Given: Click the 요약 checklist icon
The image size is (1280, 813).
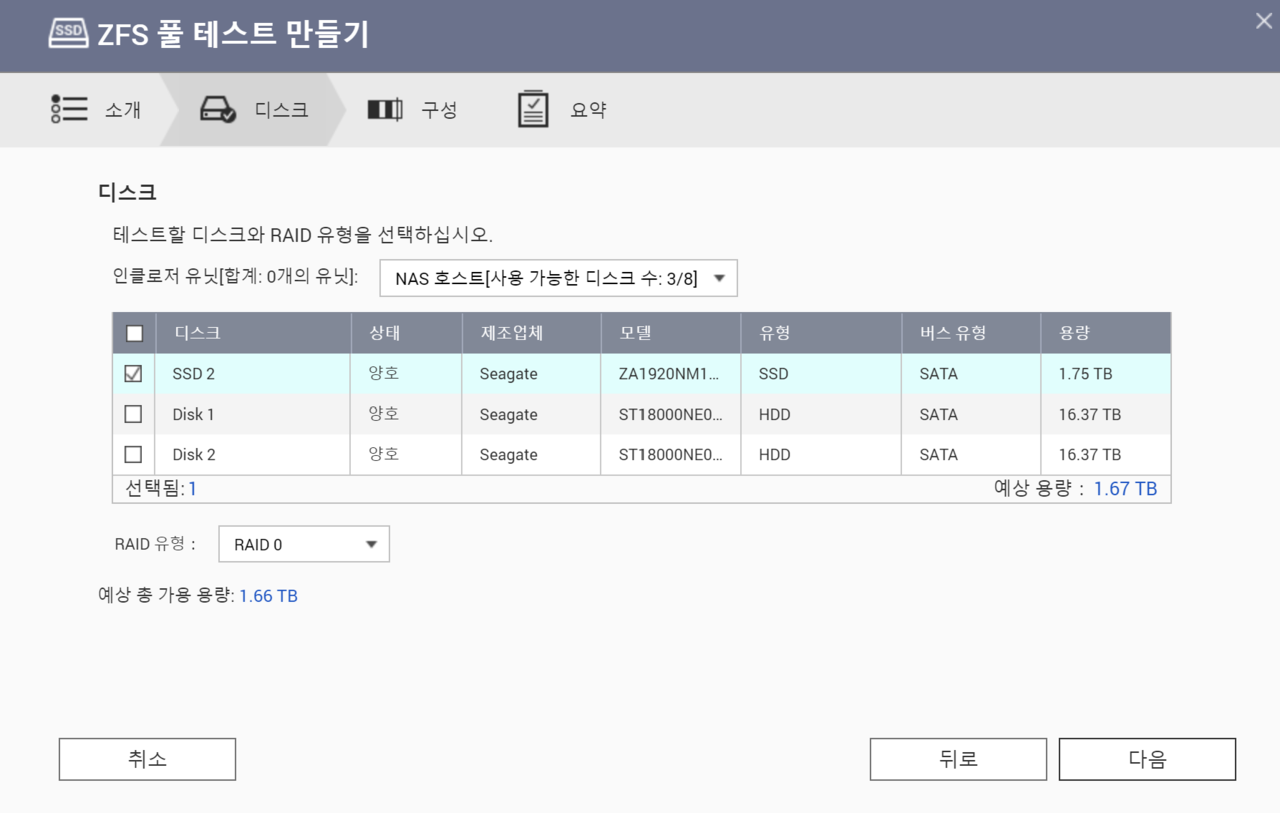Looking at the screenshot, I should pos(533,109).
